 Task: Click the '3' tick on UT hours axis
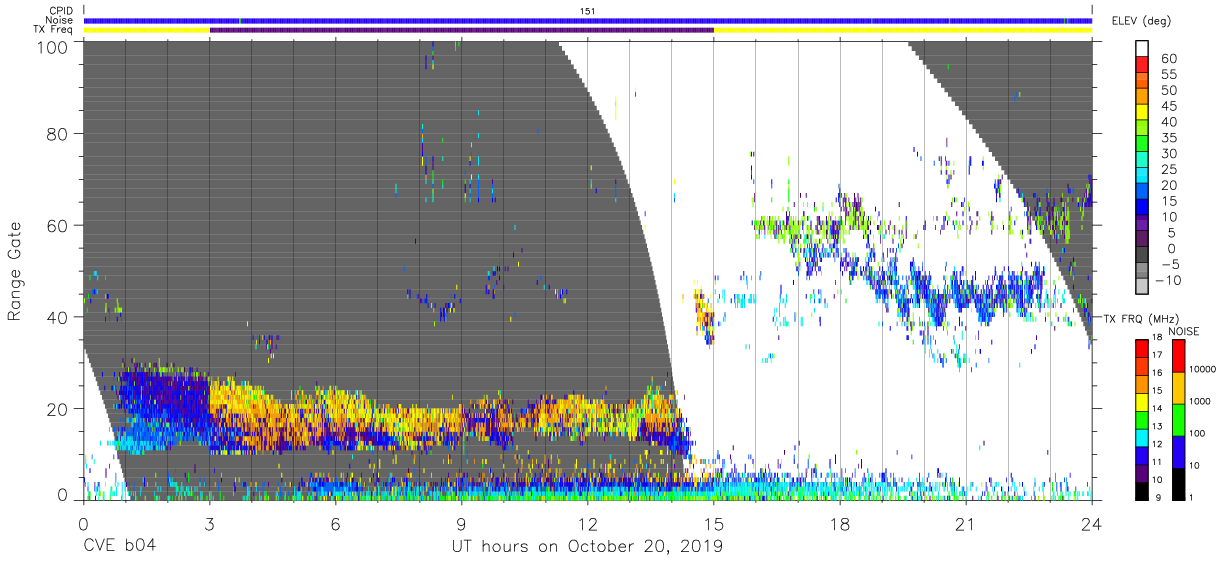[x=209, y=523]
